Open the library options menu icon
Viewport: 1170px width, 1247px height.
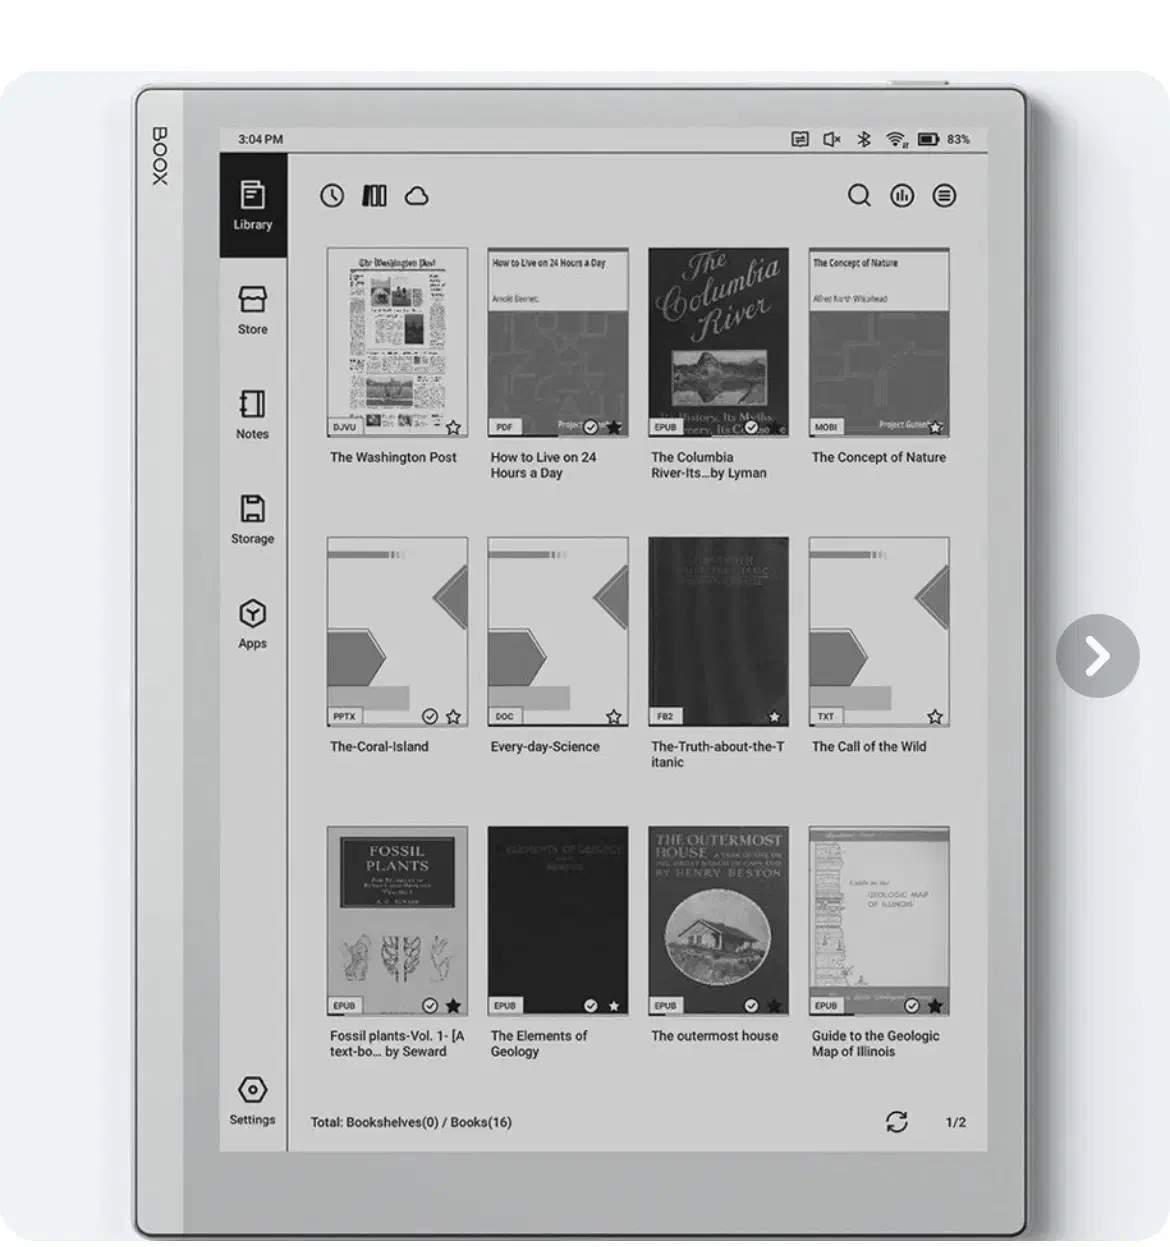click(944, 196)
